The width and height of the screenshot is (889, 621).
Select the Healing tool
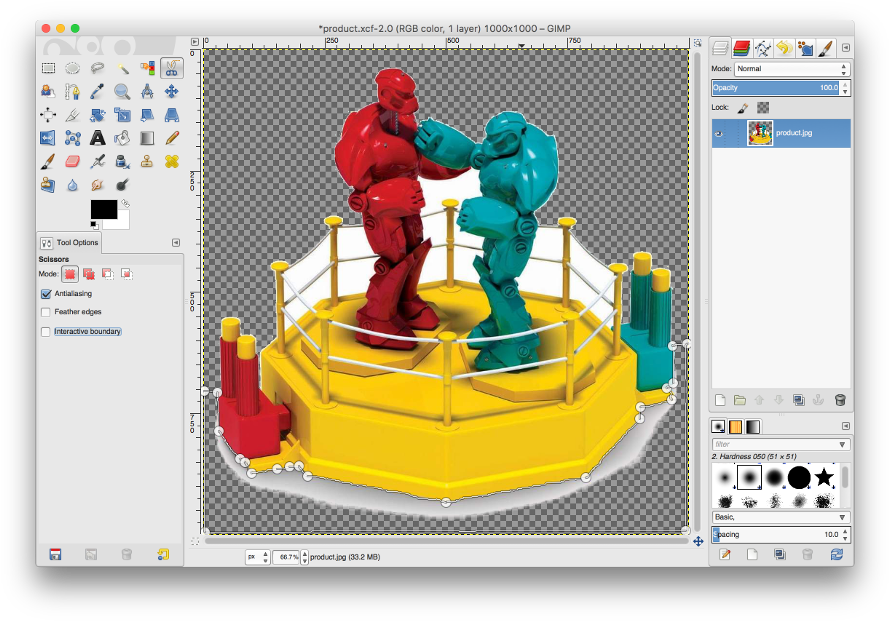tap(170, 161)
